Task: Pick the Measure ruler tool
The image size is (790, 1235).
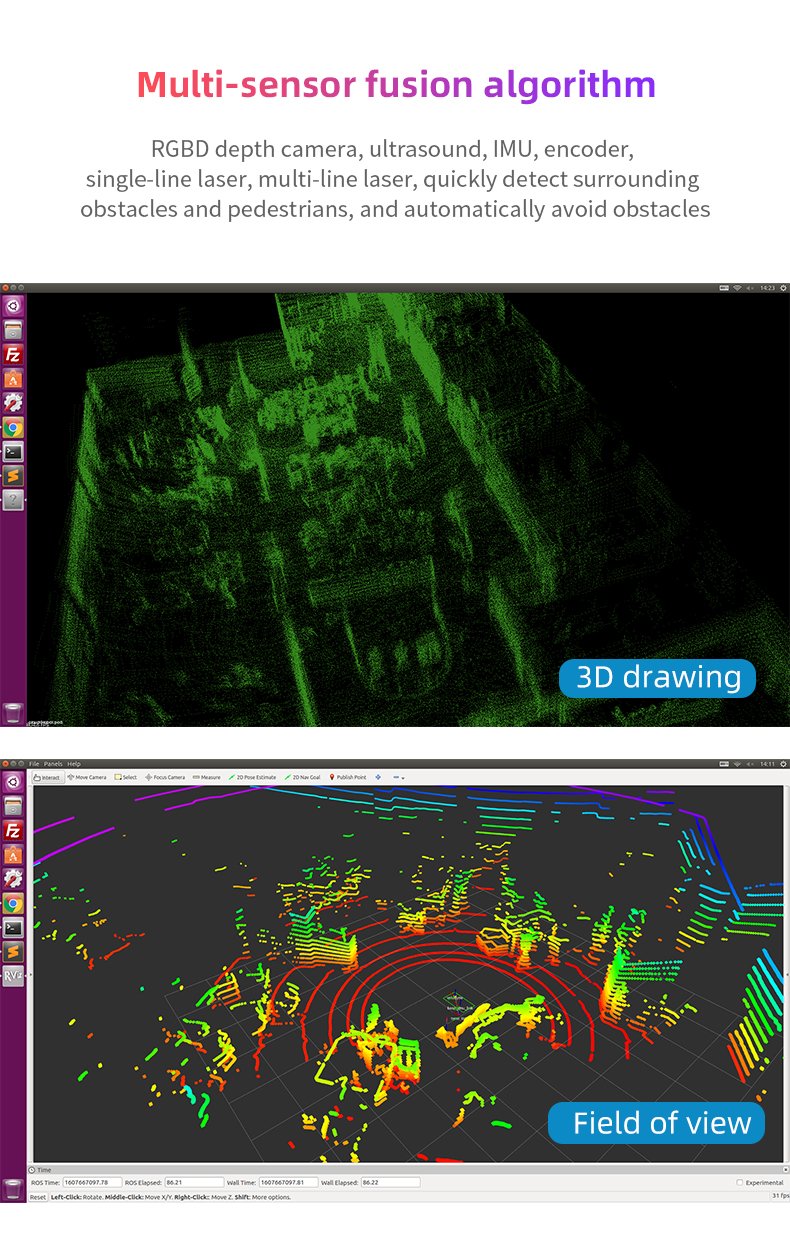Action: pyautogui.click(x=207, y=777)
